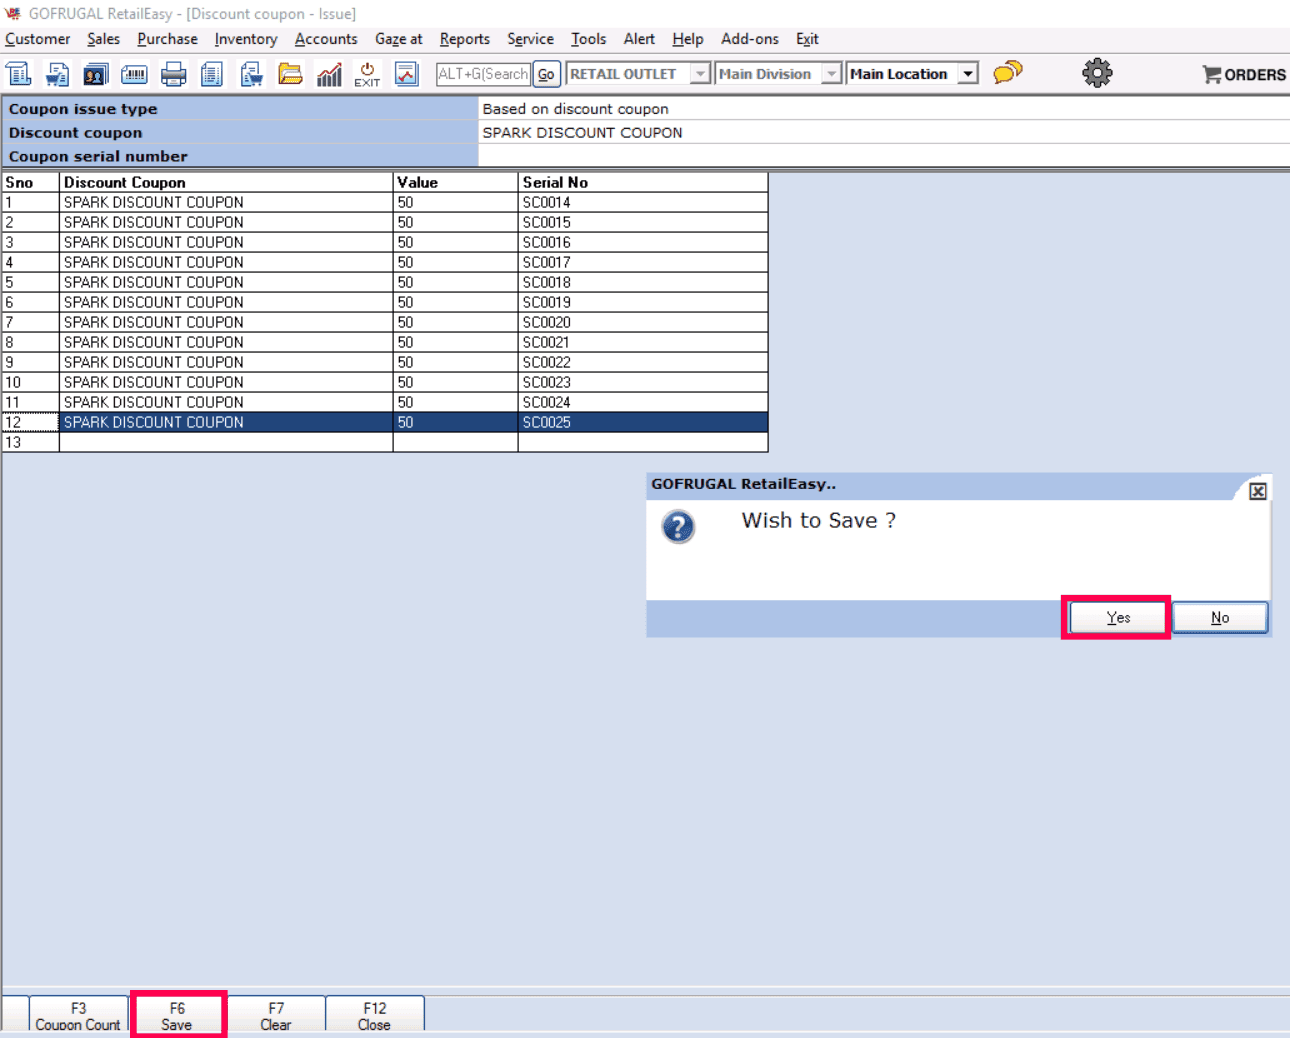
Task: Open the Add-ons menu
Action: [x=749, y=39]
